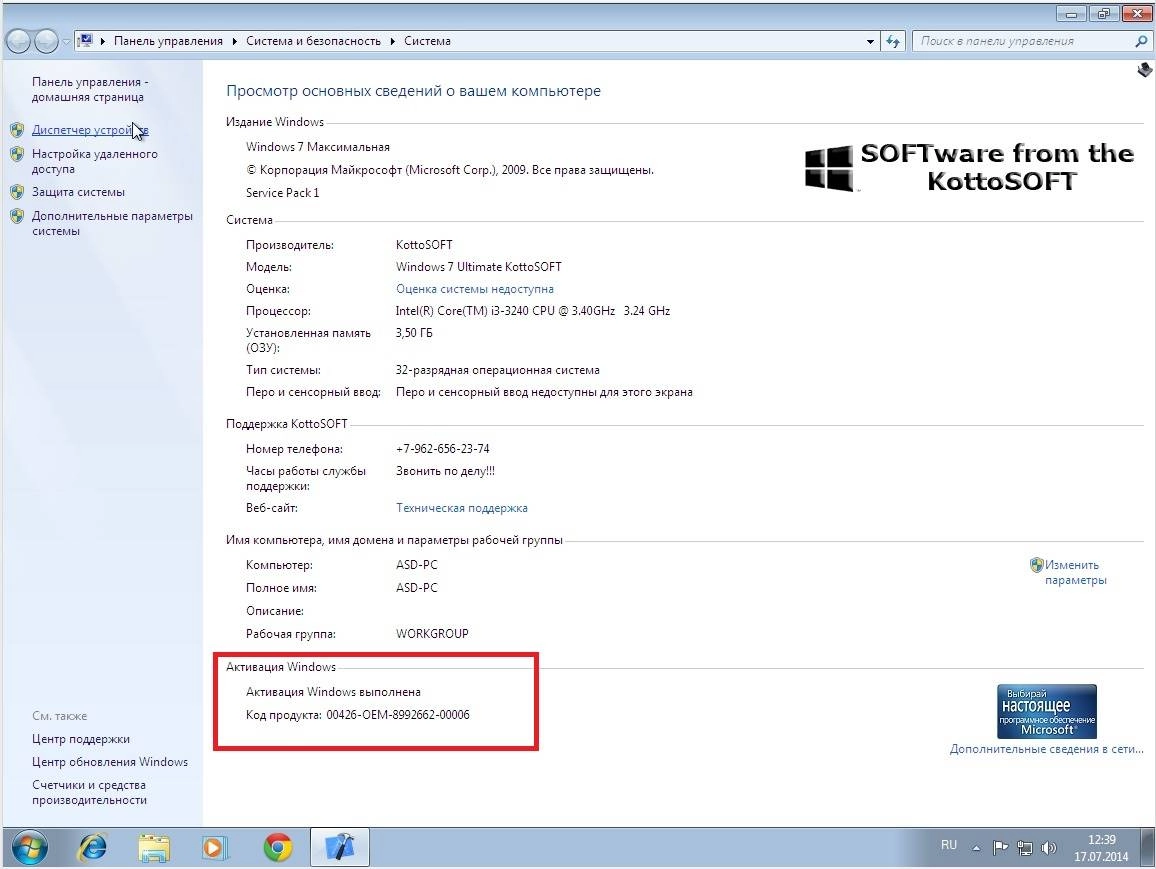The image size is (1156, 869).
Task: Launch Internet Explorer from taskbar
Action: pyautogui.click(x=91, y=848)
